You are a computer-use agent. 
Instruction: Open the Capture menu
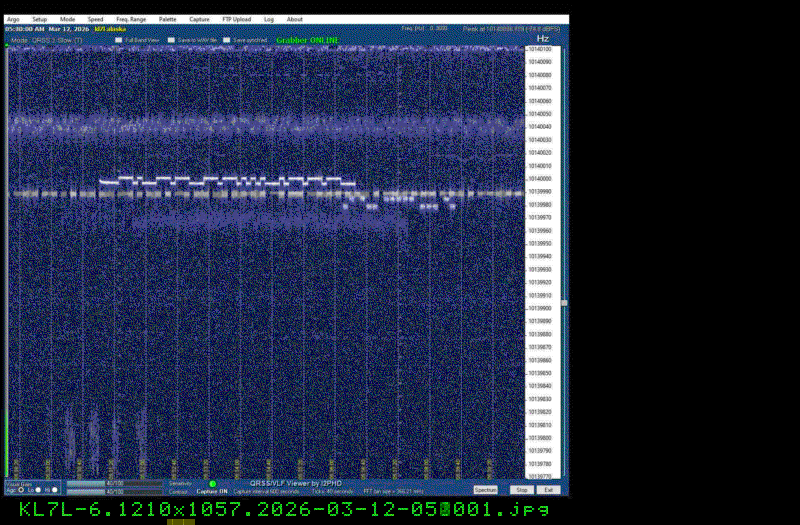coord(200,19)
